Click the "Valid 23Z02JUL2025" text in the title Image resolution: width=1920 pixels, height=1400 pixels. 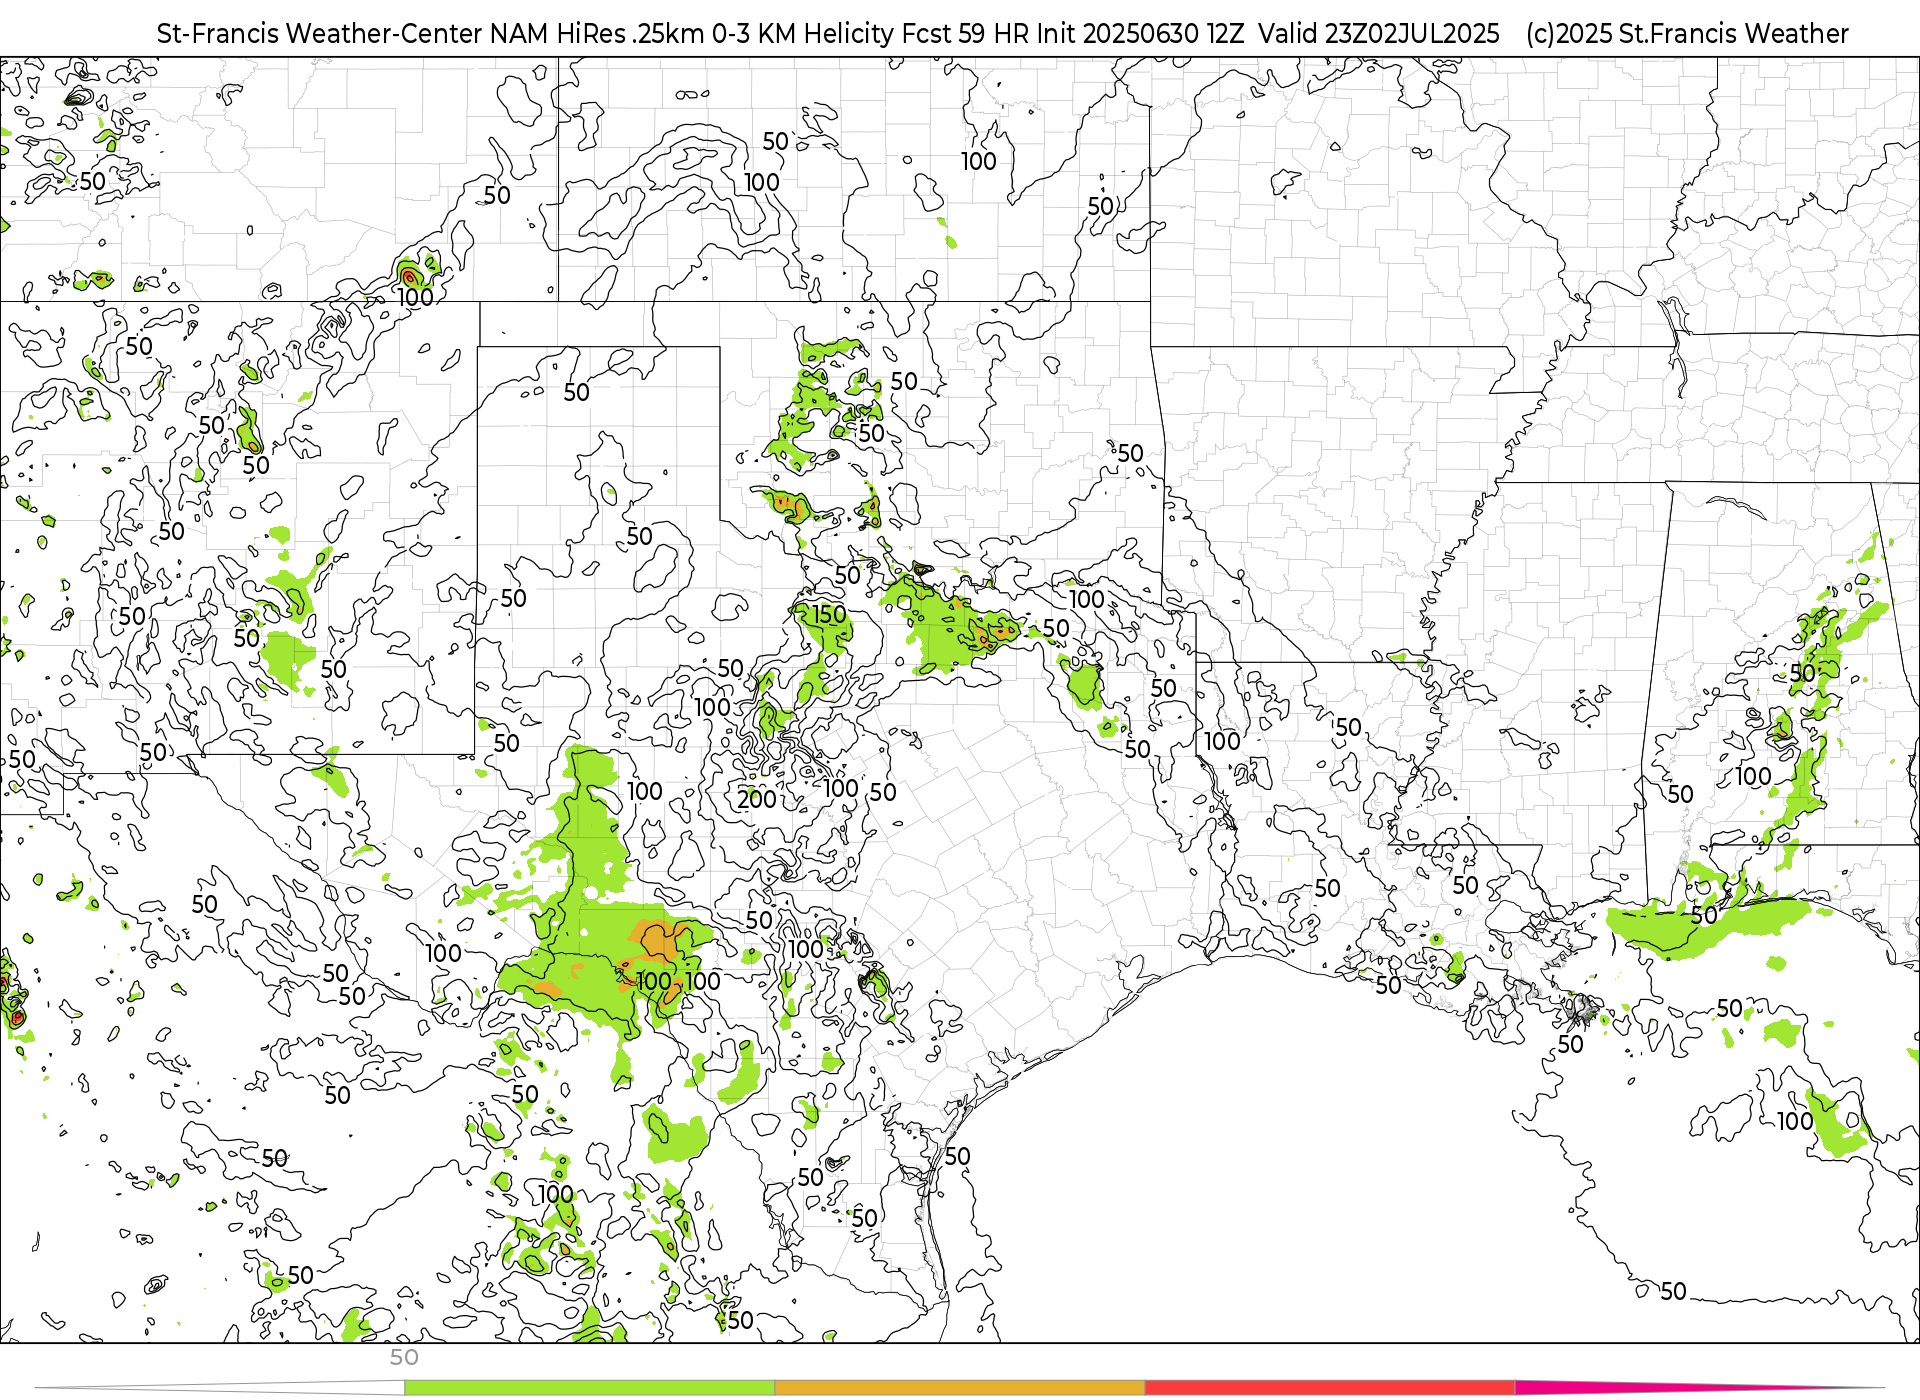1379,34
